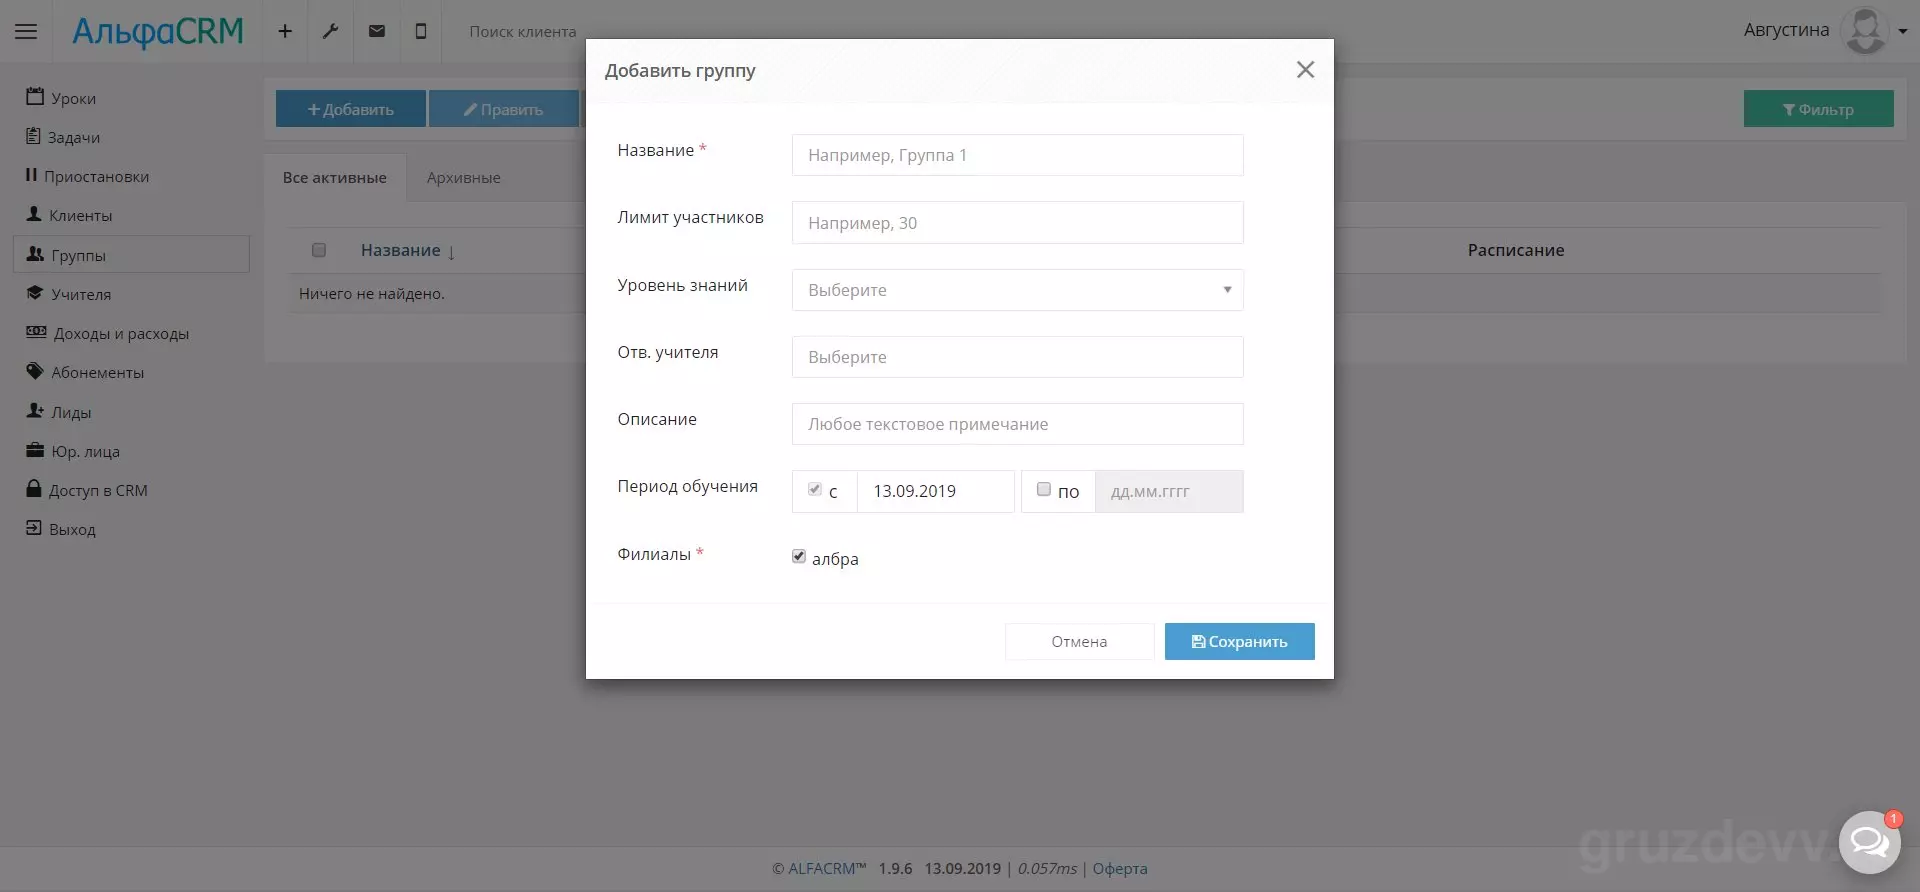
Task: Open the wrench settings icon
Action: (330, 31)
